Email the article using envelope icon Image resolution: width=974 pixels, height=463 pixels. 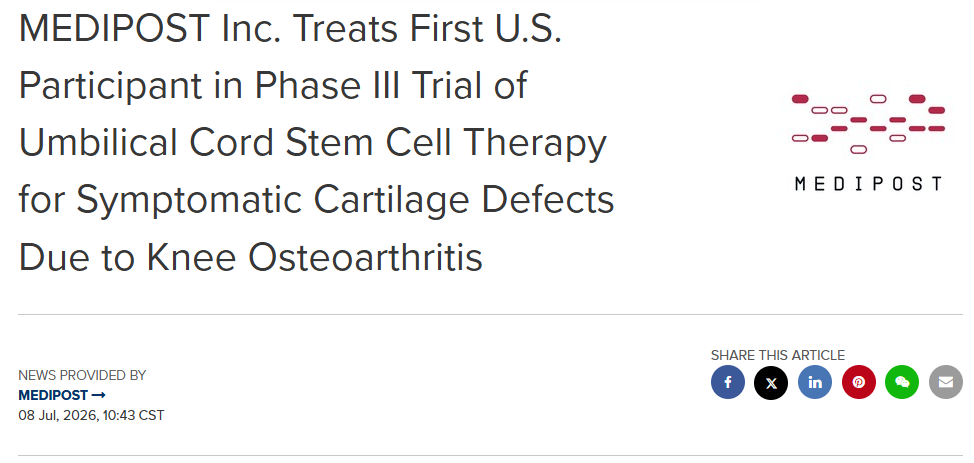click(x=945, y=382)
